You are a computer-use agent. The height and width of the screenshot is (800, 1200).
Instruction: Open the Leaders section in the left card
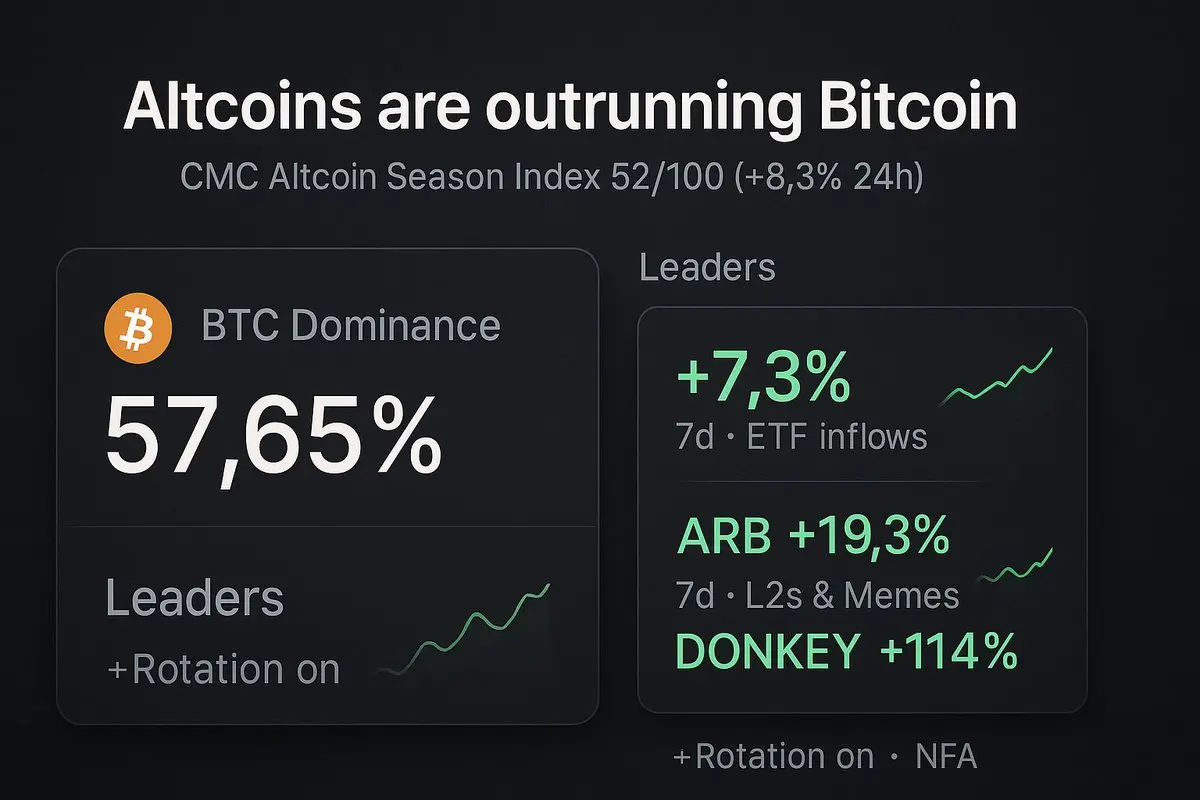195,598
